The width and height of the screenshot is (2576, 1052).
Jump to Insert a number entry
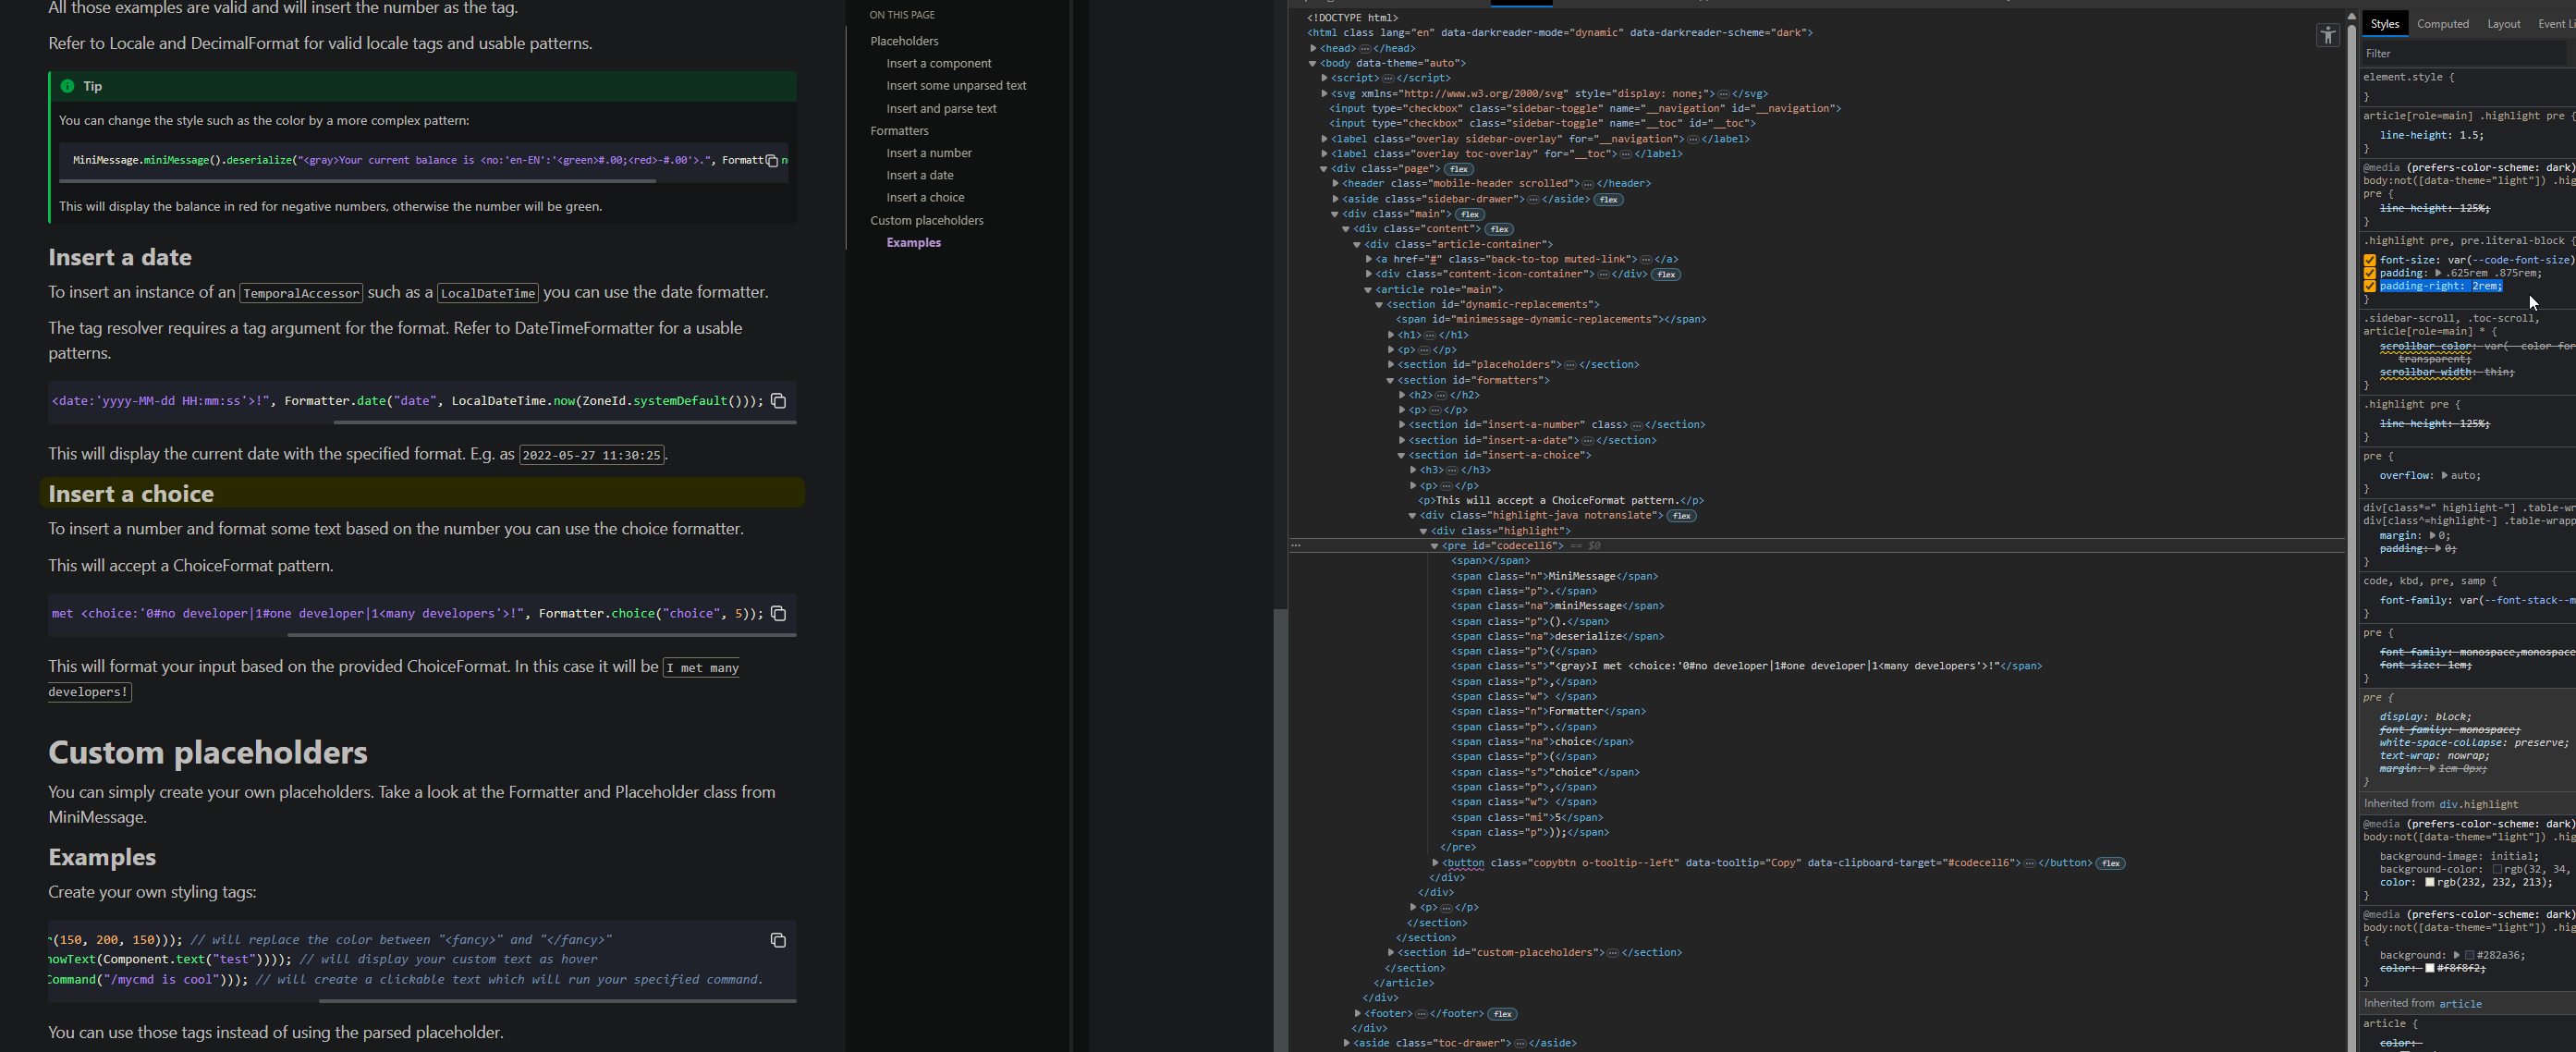[928, 153]
